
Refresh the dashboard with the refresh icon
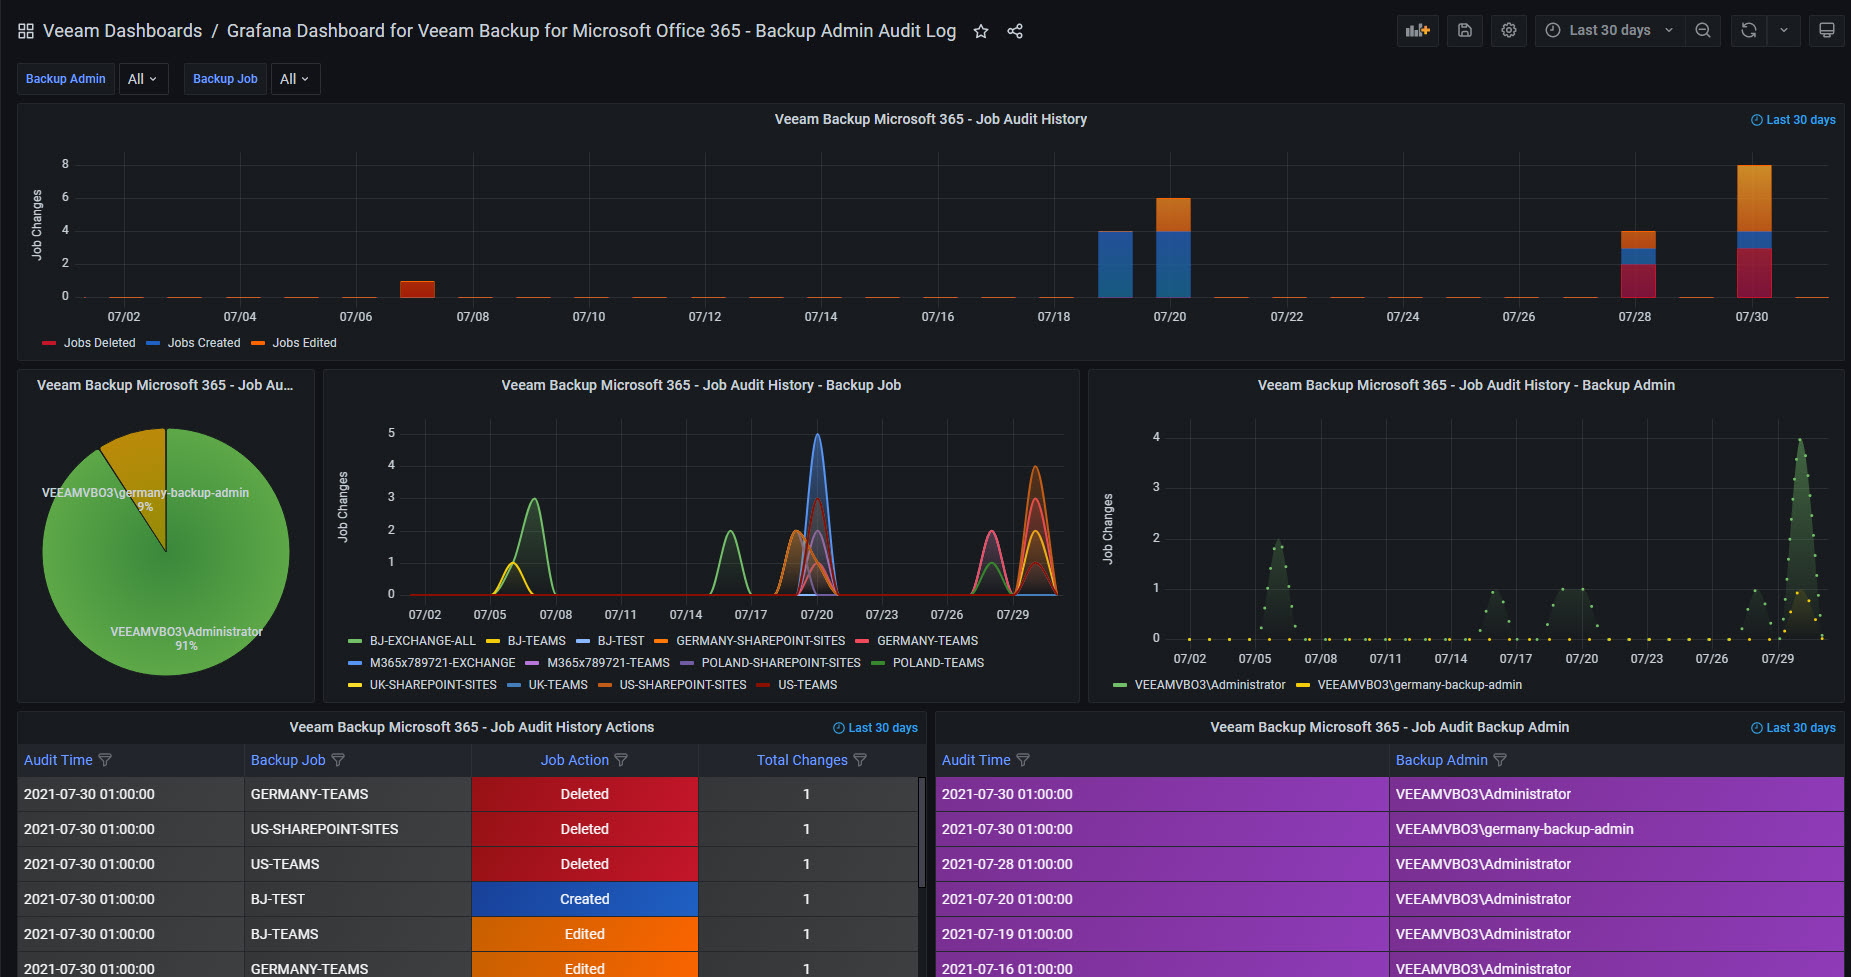click(1748, 30)
